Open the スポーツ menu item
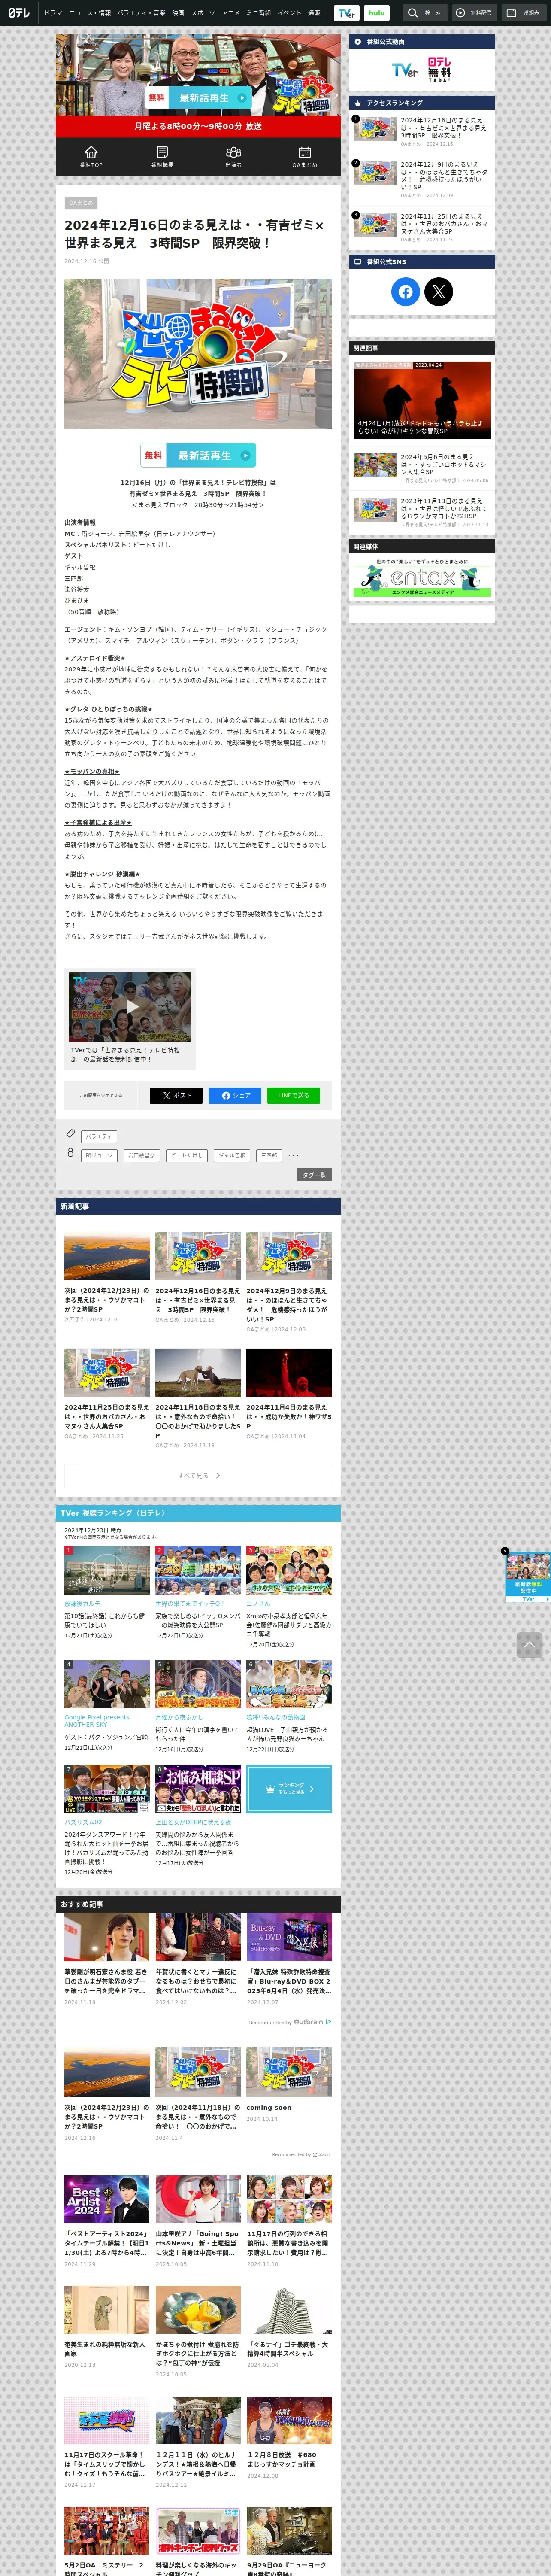The image size is (551, 2576). [x=203, y=13]
